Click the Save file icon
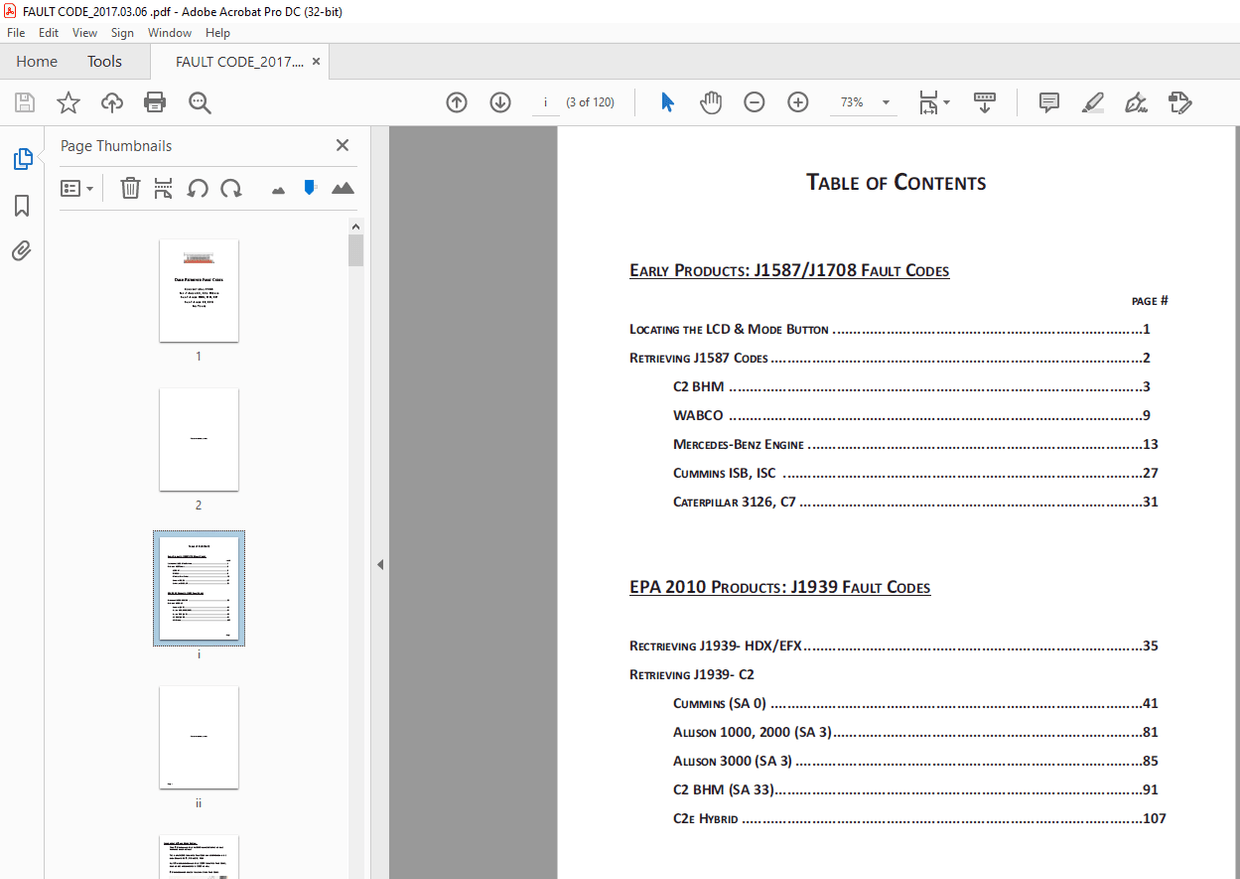This screenshot has width=1240, height=879. pos(24,102)
